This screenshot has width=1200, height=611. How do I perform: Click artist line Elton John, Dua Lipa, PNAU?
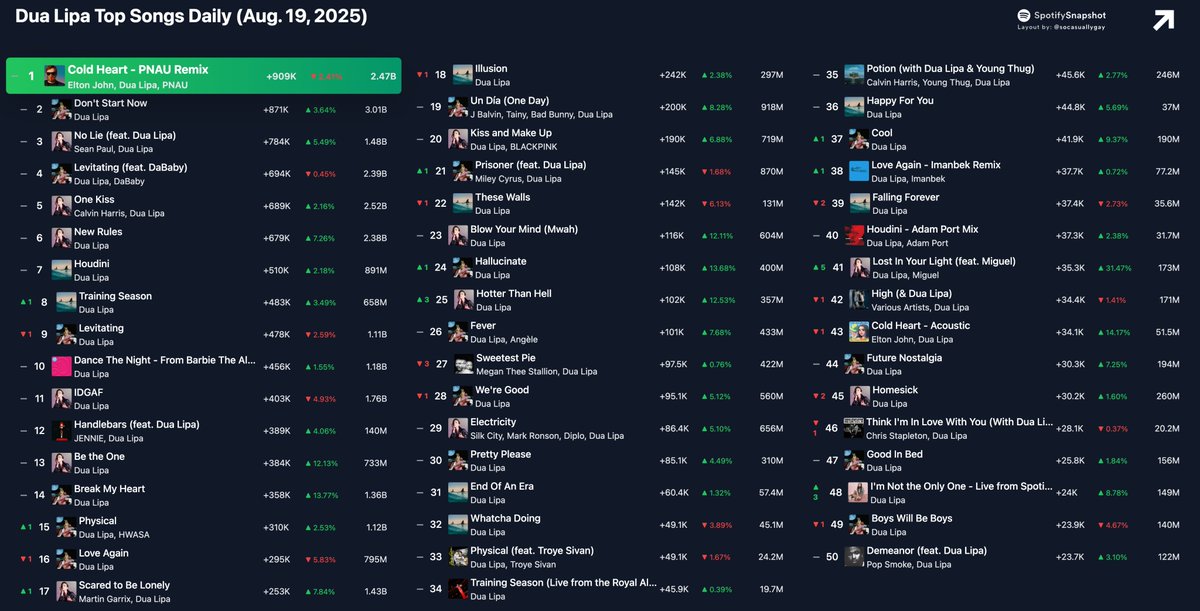point(127,85)
